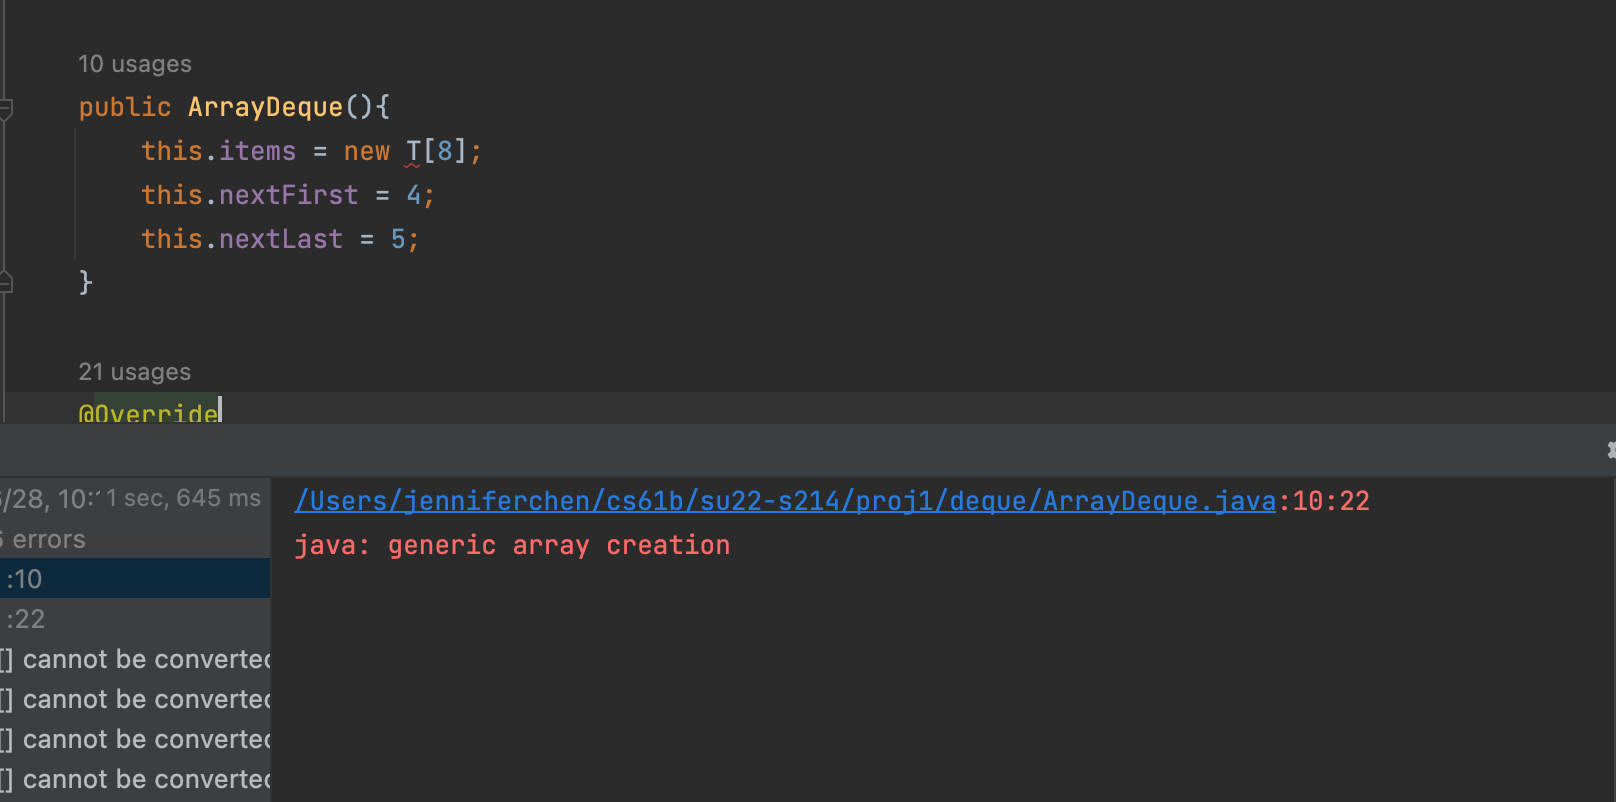Click the build time "1 sec, 645 ms" row
This screenshot has width=1616, height=802.
[183, 498]
